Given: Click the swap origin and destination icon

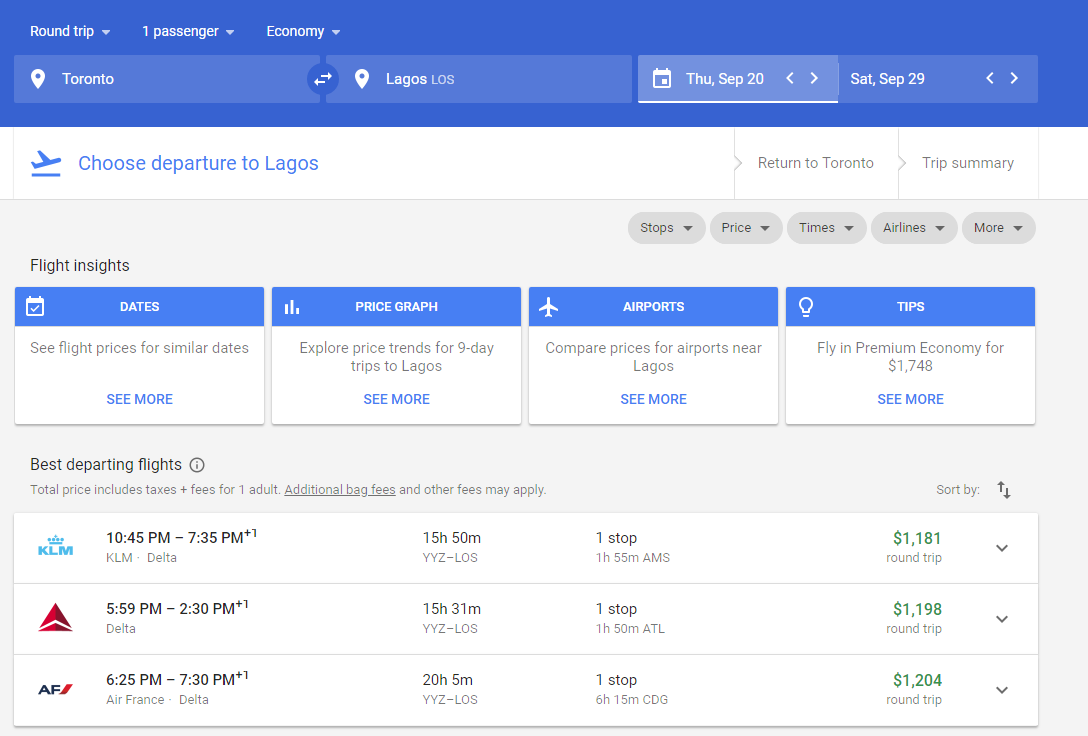Looking at the screenshot, I should tap(323, 79).
